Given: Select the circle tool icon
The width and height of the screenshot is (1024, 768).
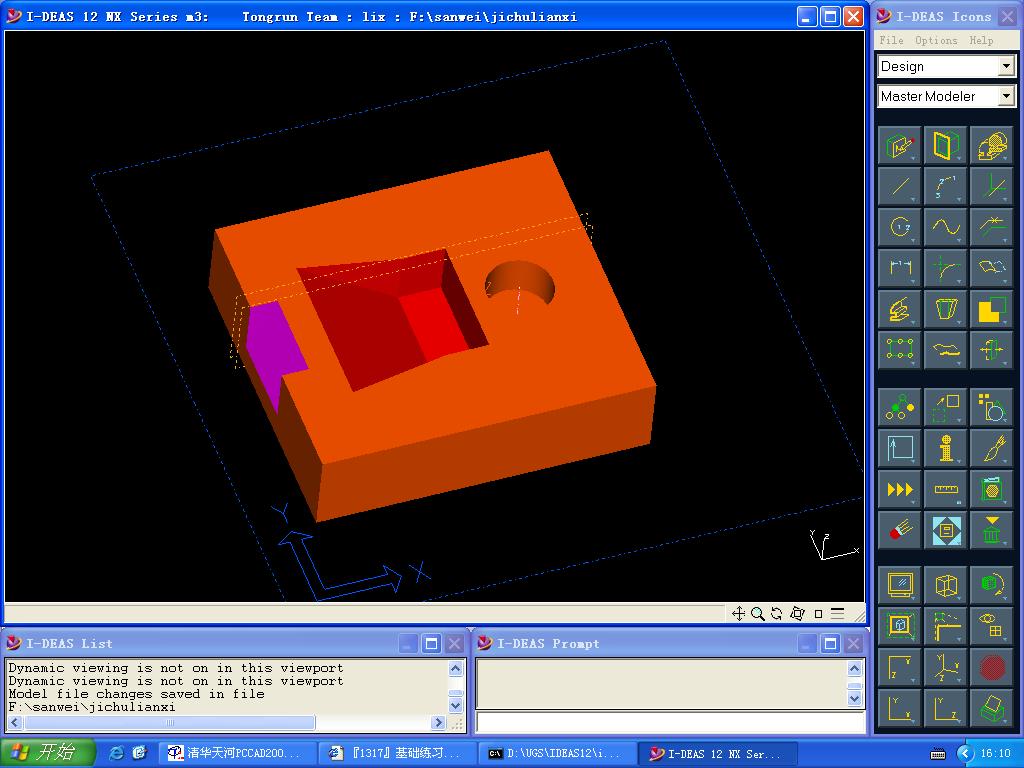Looking at the screenshot, I should point(900,227).
